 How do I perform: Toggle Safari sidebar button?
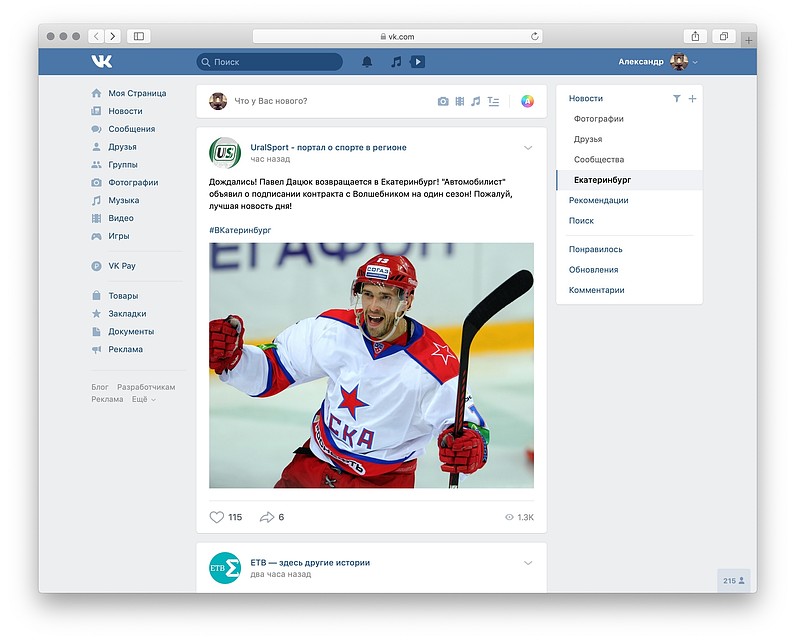click(x=139, y=36)
